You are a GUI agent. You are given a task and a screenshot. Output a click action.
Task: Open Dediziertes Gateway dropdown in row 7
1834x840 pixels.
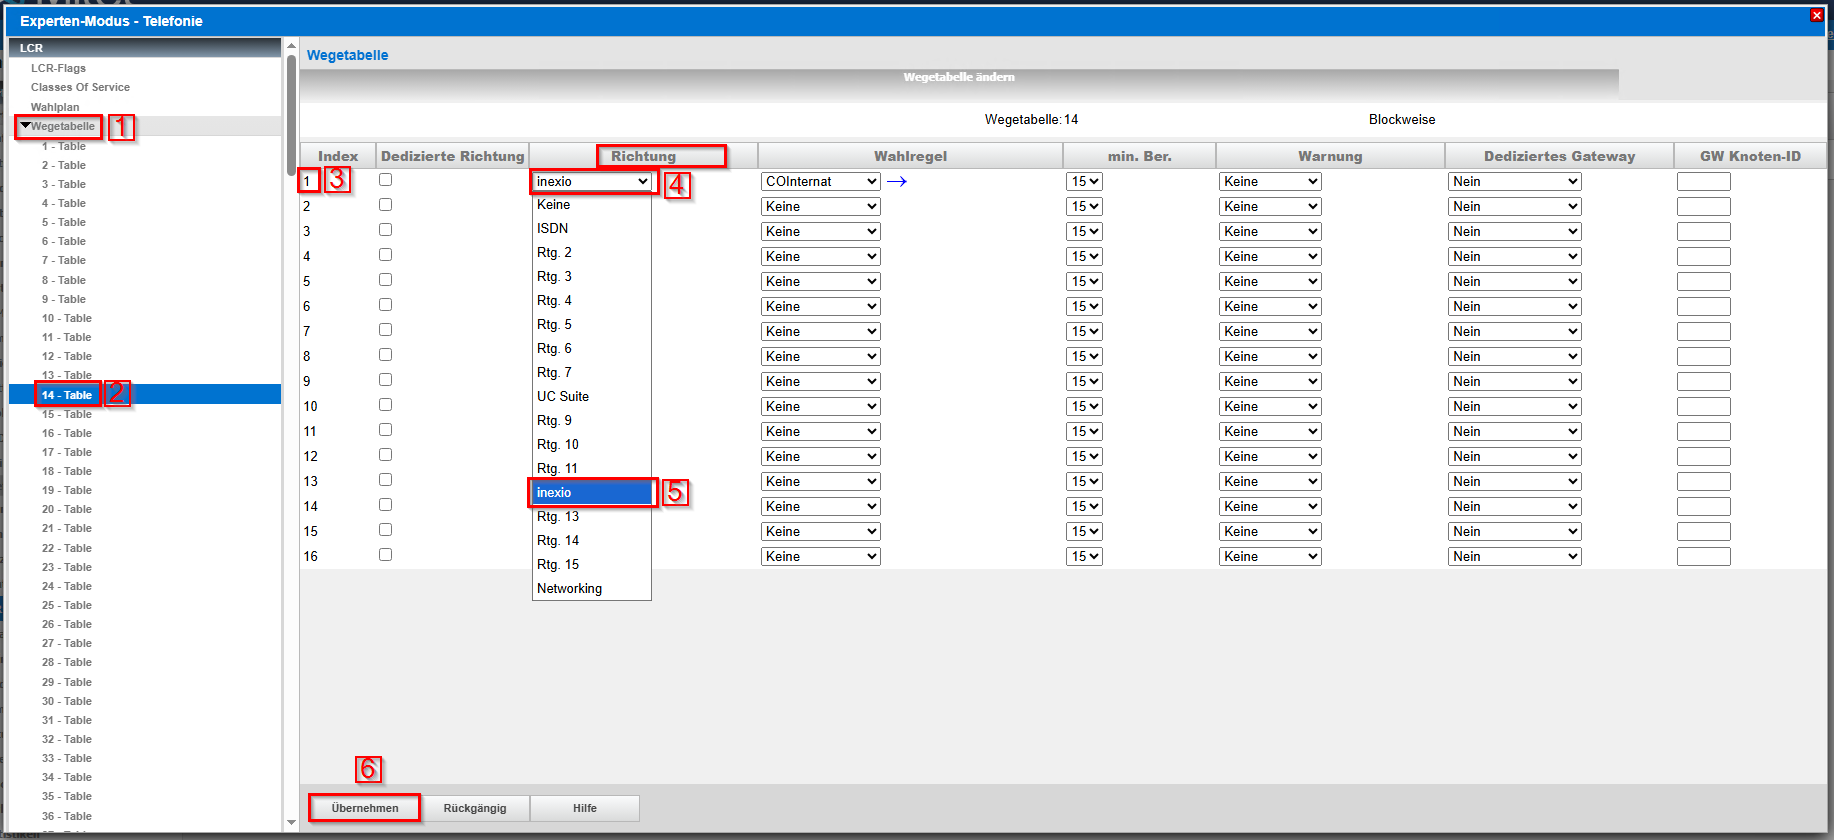tap(1514, 332)
